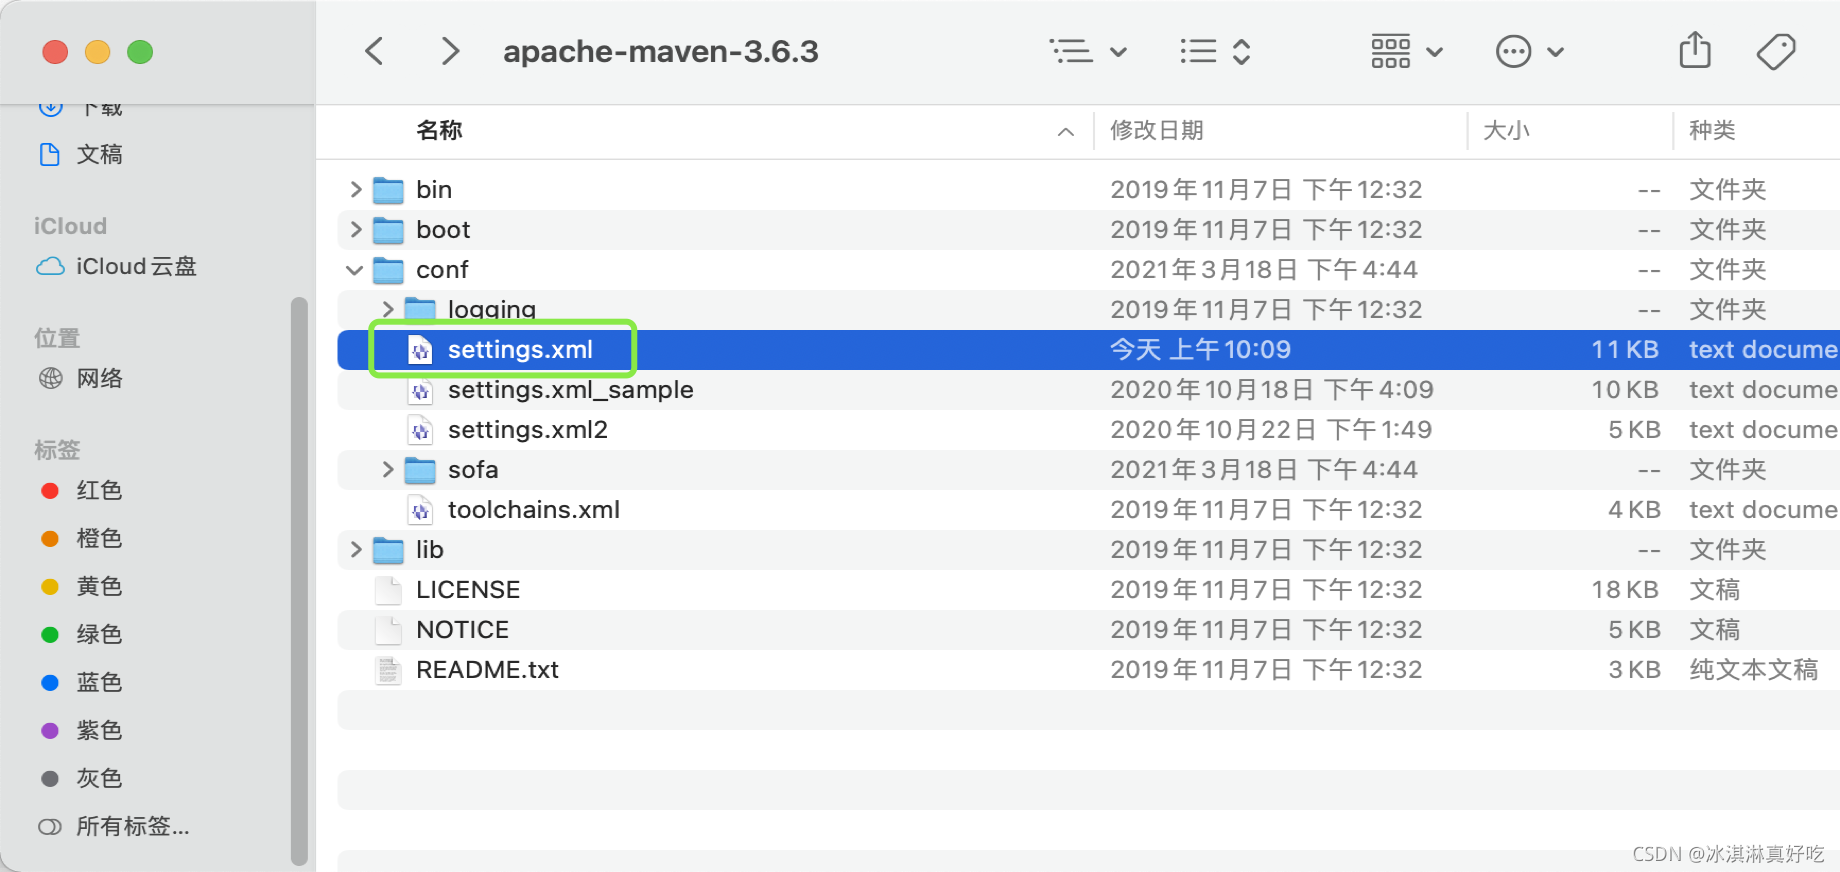Viewport: 1840px width, 872px height.
Task: Click the README.txt file icon
Action: 388,670
